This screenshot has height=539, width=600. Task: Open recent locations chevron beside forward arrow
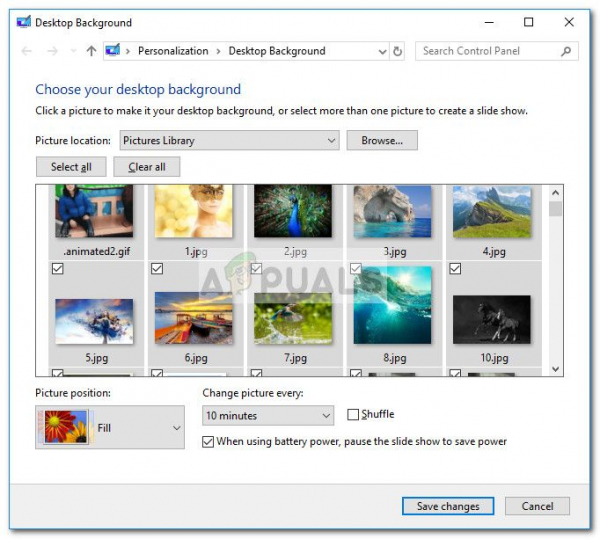(x=73, y=51)
